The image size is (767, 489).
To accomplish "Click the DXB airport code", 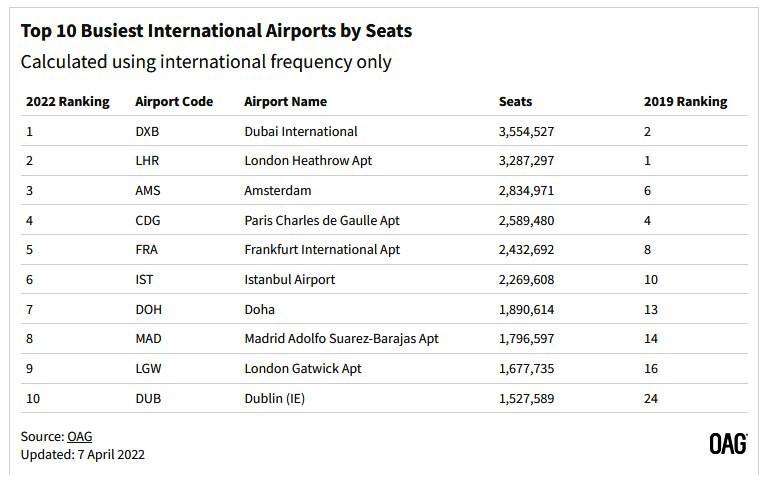I will click(147, 132).
